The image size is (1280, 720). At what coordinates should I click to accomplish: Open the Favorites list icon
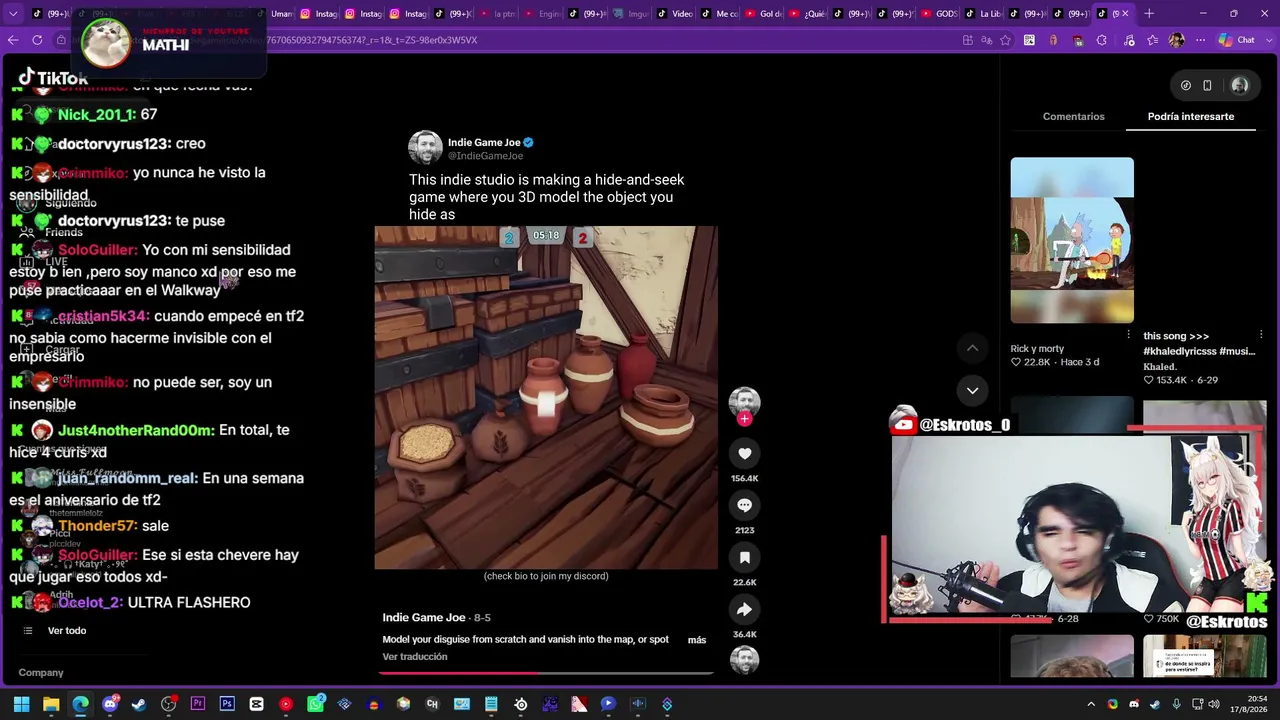[1153, 40]
